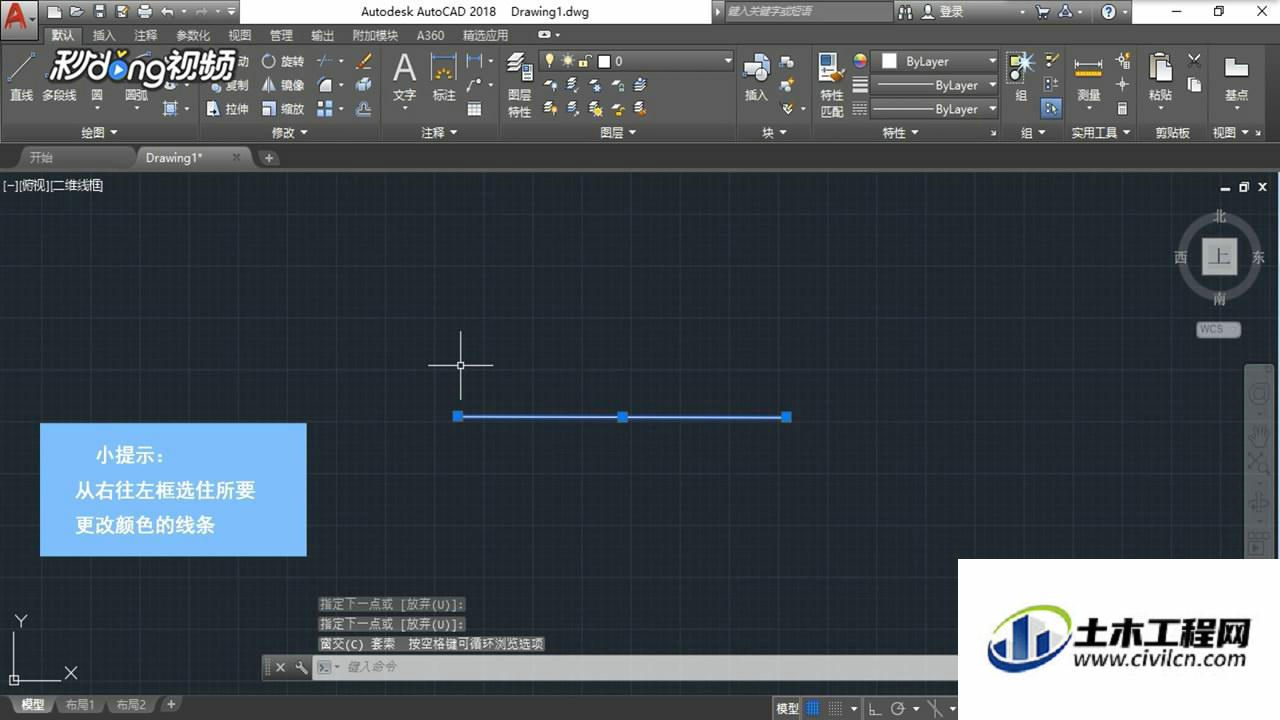Toggle snap mode in status bar
Viewport: 1280px width, 720px height.
click(836, 708)
